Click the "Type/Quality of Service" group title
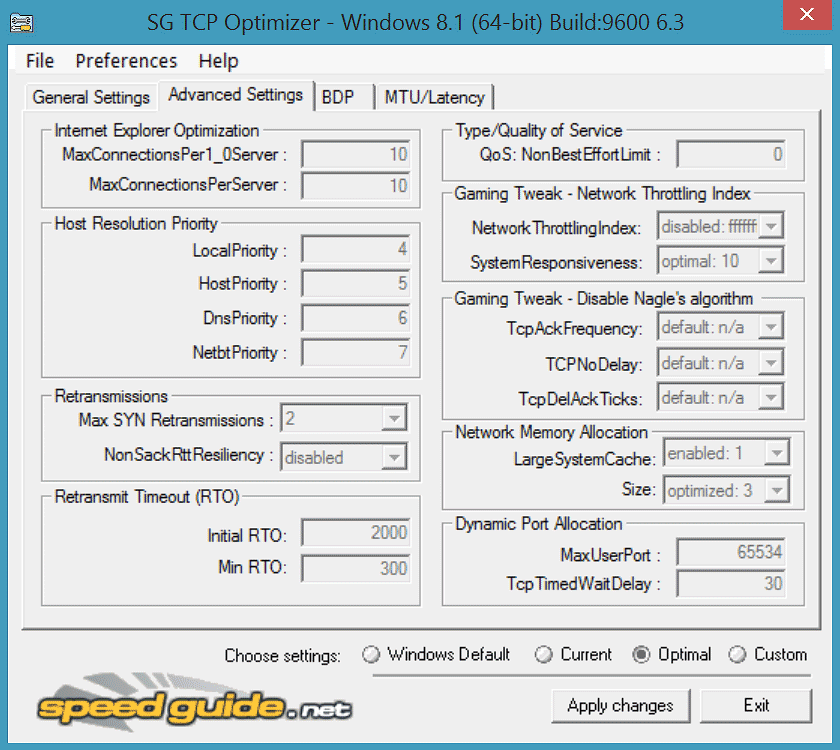840x750 pixels. click(538, 130)
